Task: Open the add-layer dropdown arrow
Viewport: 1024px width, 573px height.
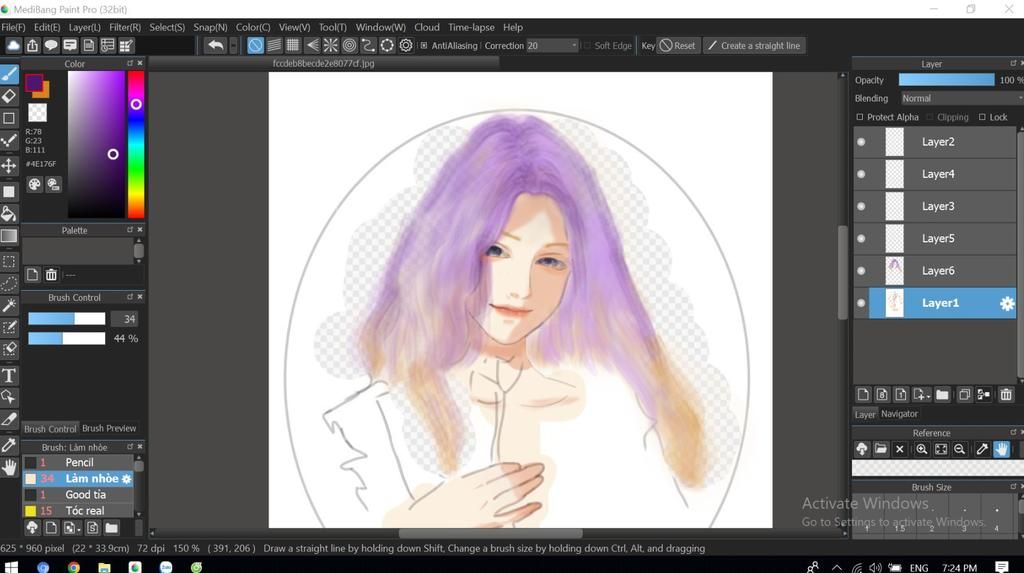Action: pyautogui.click(x=928, y=396)
